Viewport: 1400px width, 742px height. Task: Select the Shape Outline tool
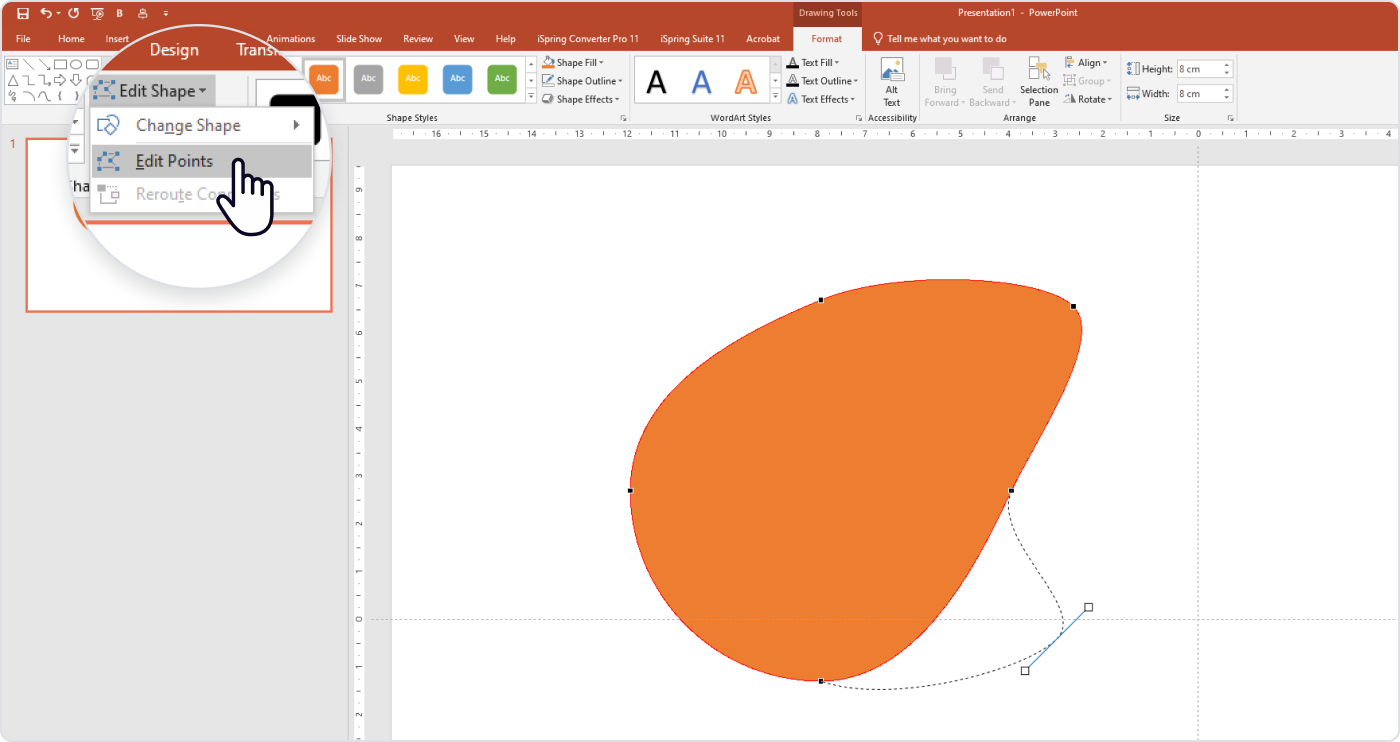pyautogui.click(x=582, y=80)
